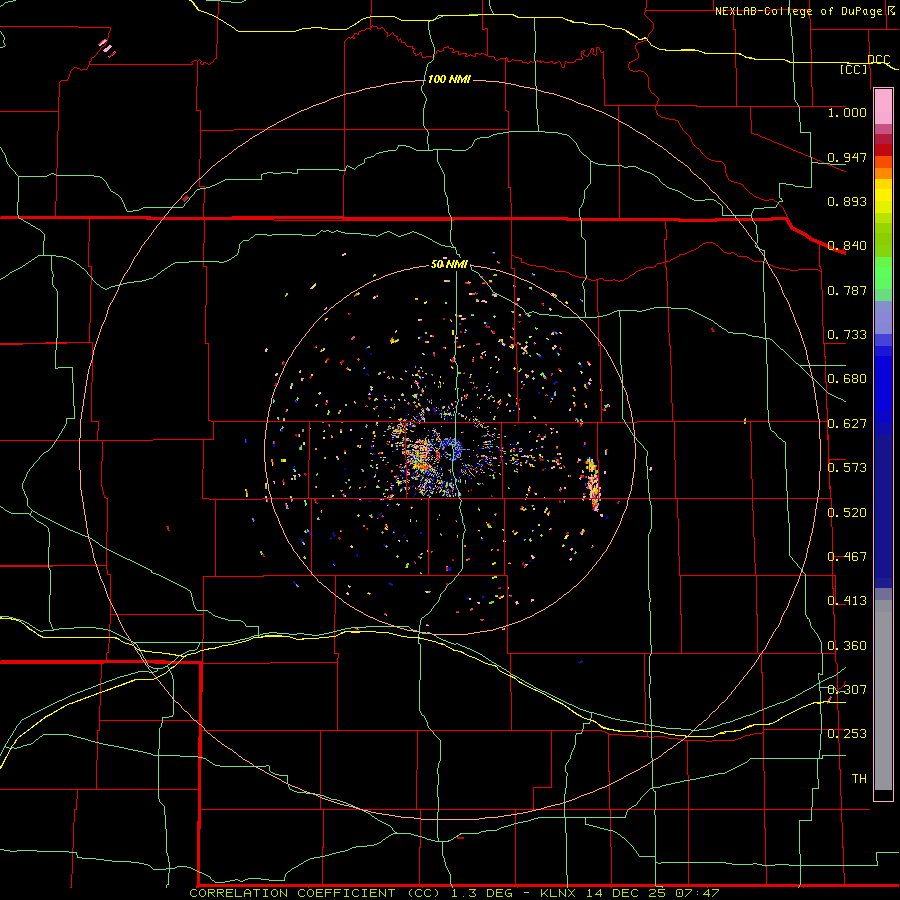This screenshot has height=900, width=900.
Task: Select the 0.947 legend value
Action: pos(847,157)
